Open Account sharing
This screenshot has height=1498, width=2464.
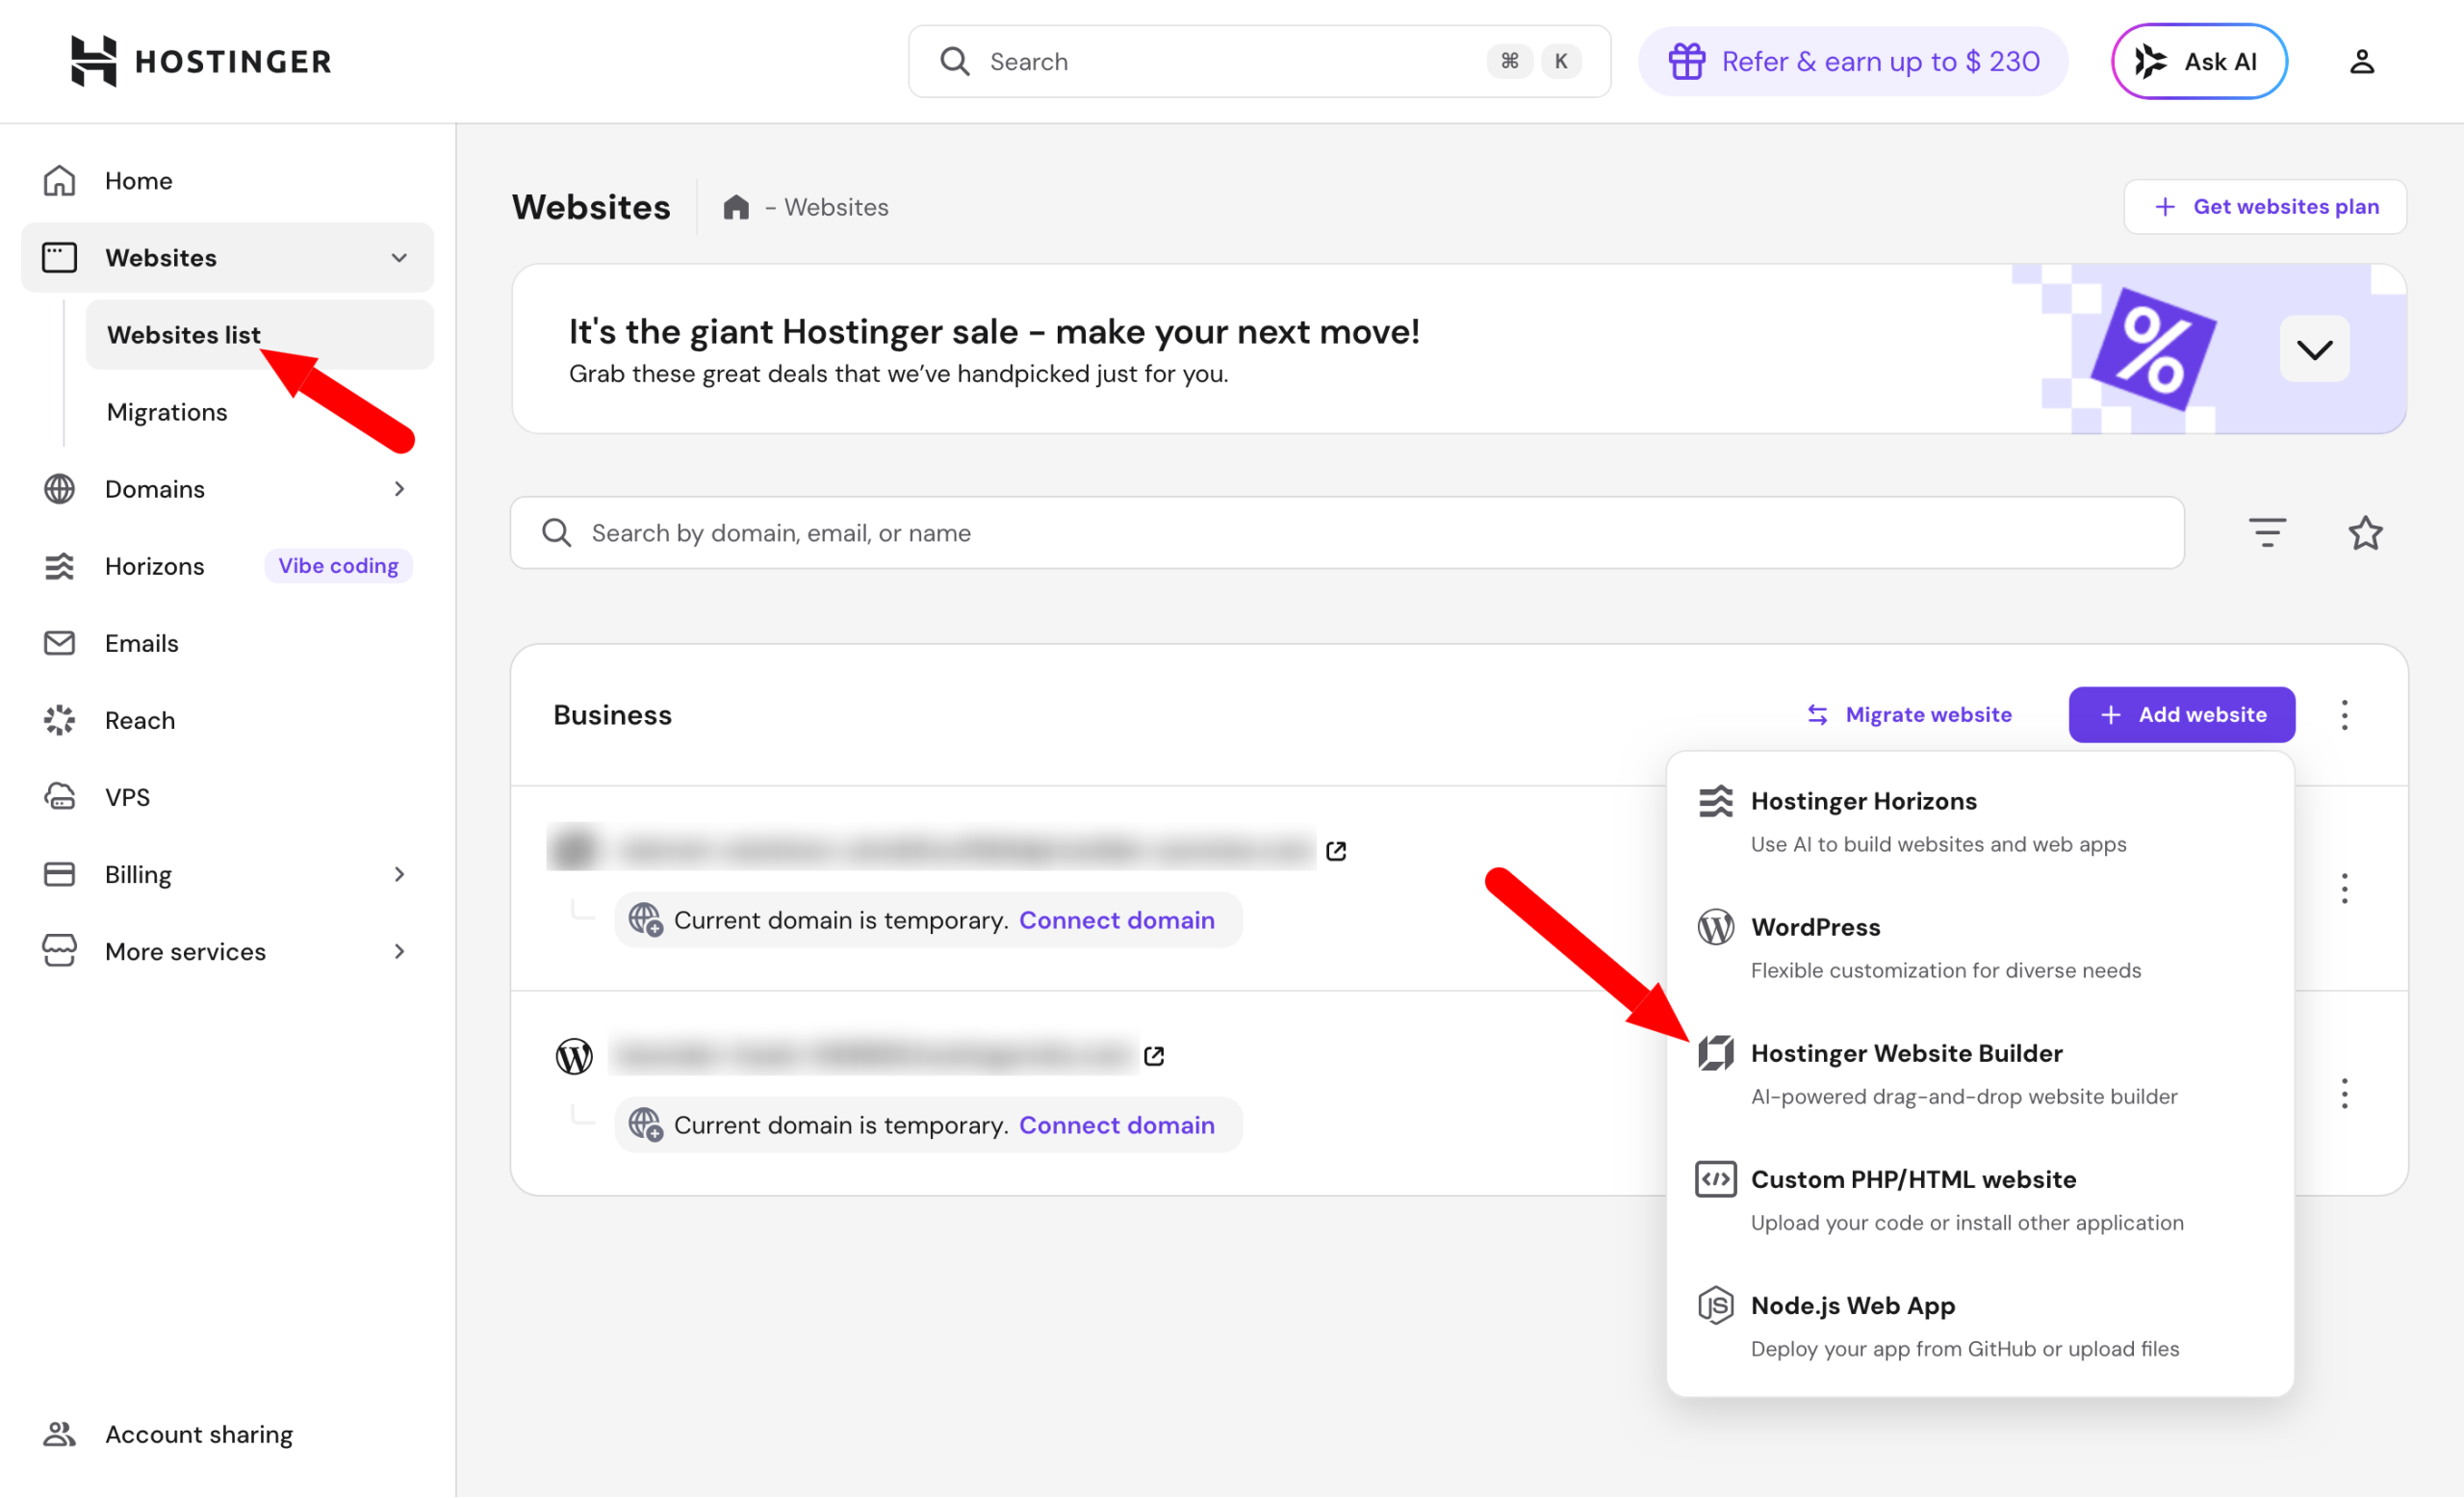(228, 1435)
